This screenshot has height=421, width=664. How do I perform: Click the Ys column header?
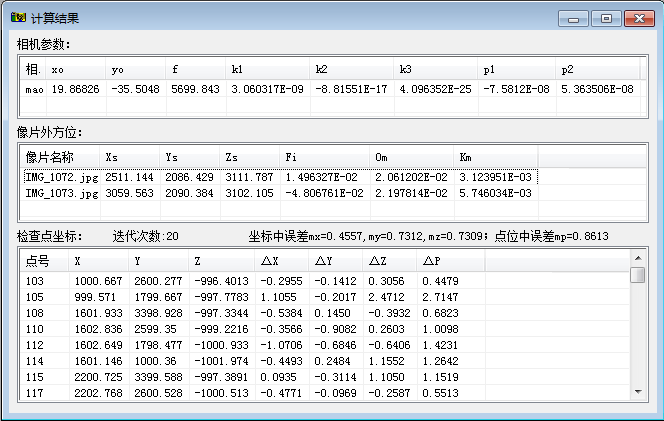[190, 157]
